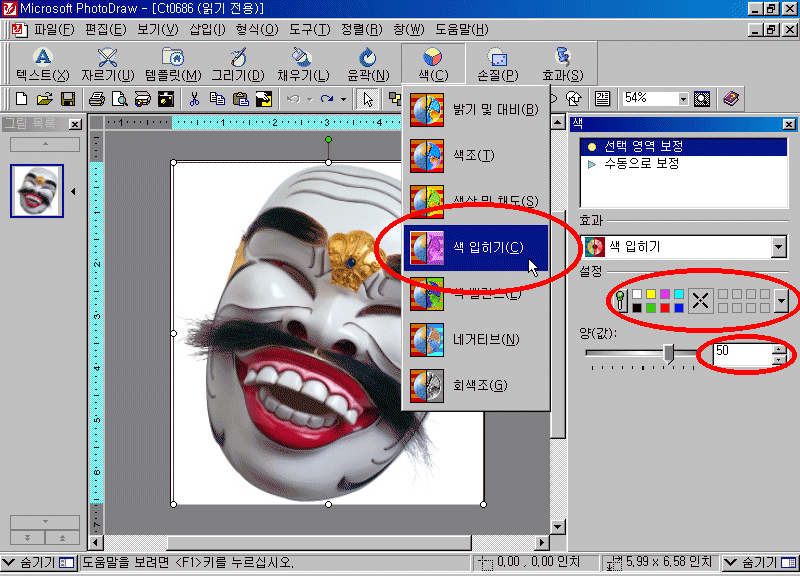This screenshot has height=576, width=800.
Task: Select 수동으로 보정 option
Action: 684,164
